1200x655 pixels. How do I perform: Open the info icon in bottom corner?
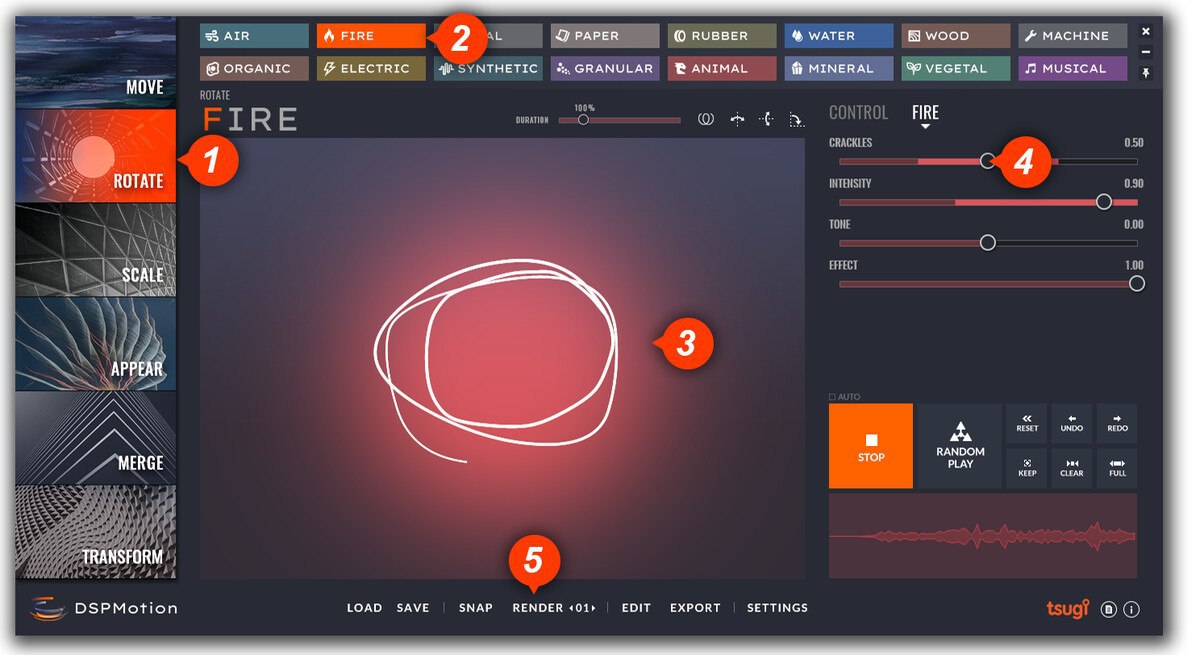point(1132,609)
